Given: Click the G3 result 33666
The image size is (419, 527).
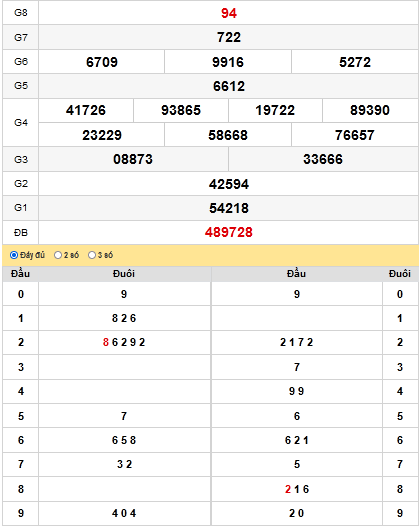Looking at the screenshot, I should 323,159.
